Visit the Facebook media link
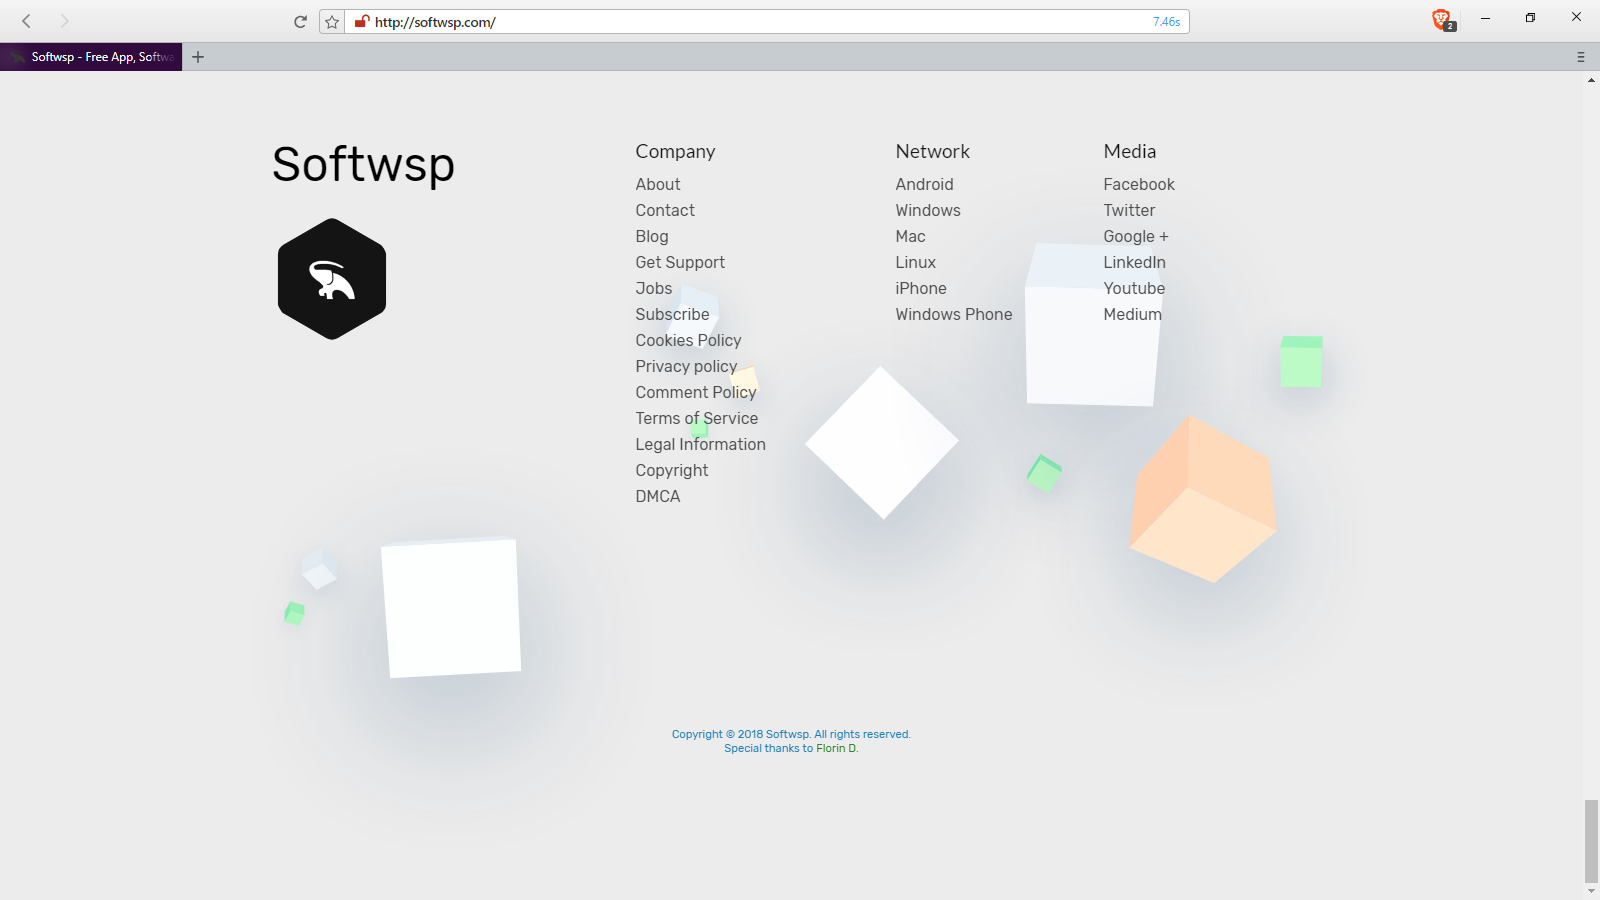 coord(1139,184)
